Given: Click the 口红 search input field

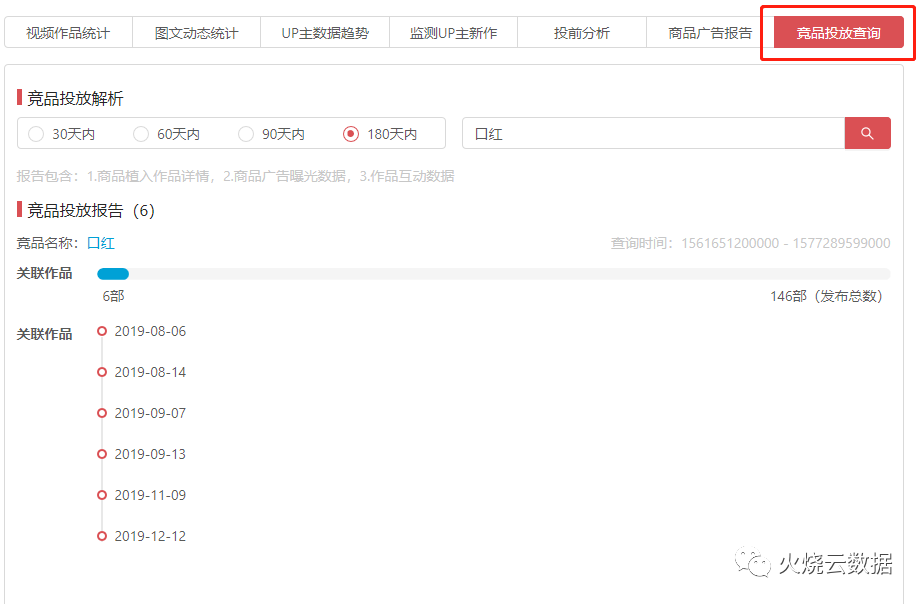Looking at the screenshot, I should tap(653, 134).
